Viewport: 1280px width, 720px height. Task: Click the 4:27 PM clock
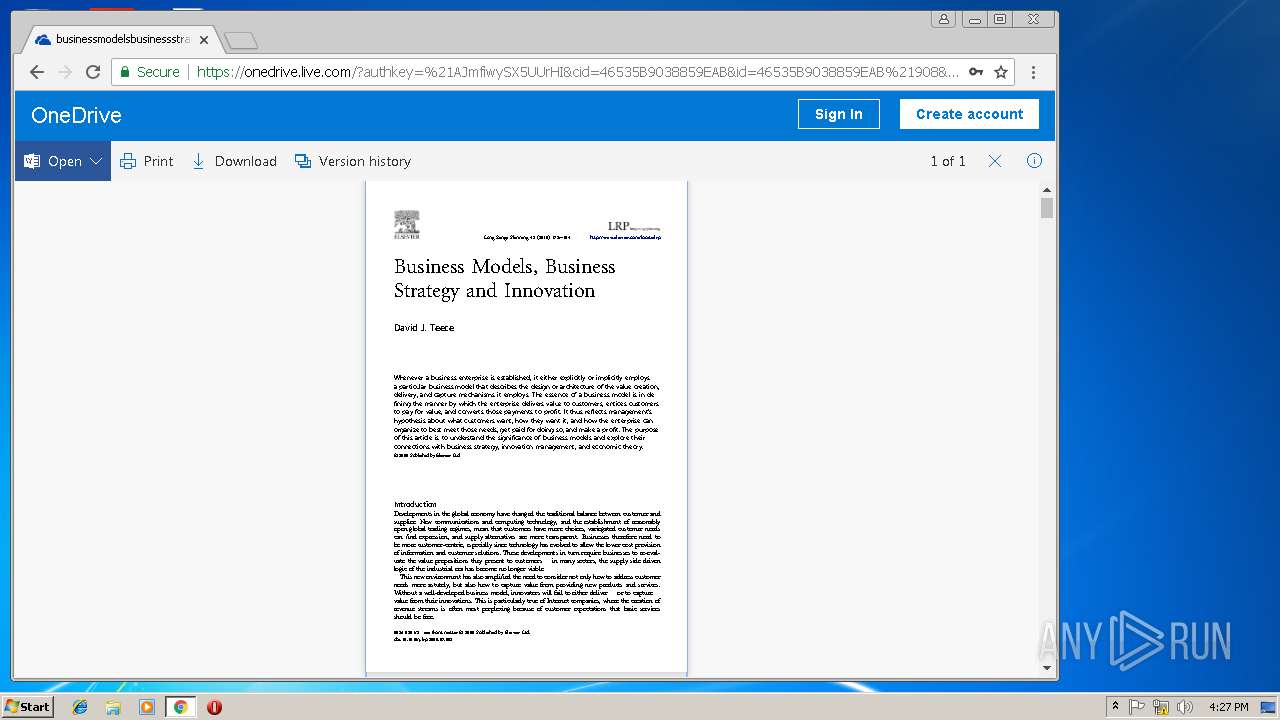(1228, 707)
